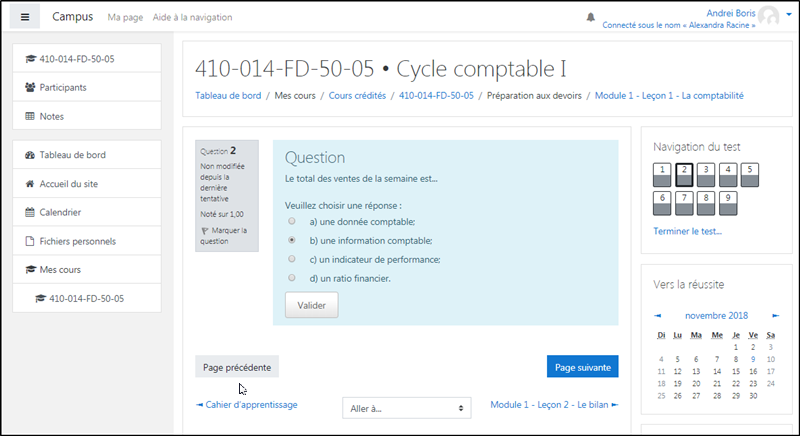This screenshot has height=436, width=800.
Task: Click the notifications bell icon
Action: point(590,17)
